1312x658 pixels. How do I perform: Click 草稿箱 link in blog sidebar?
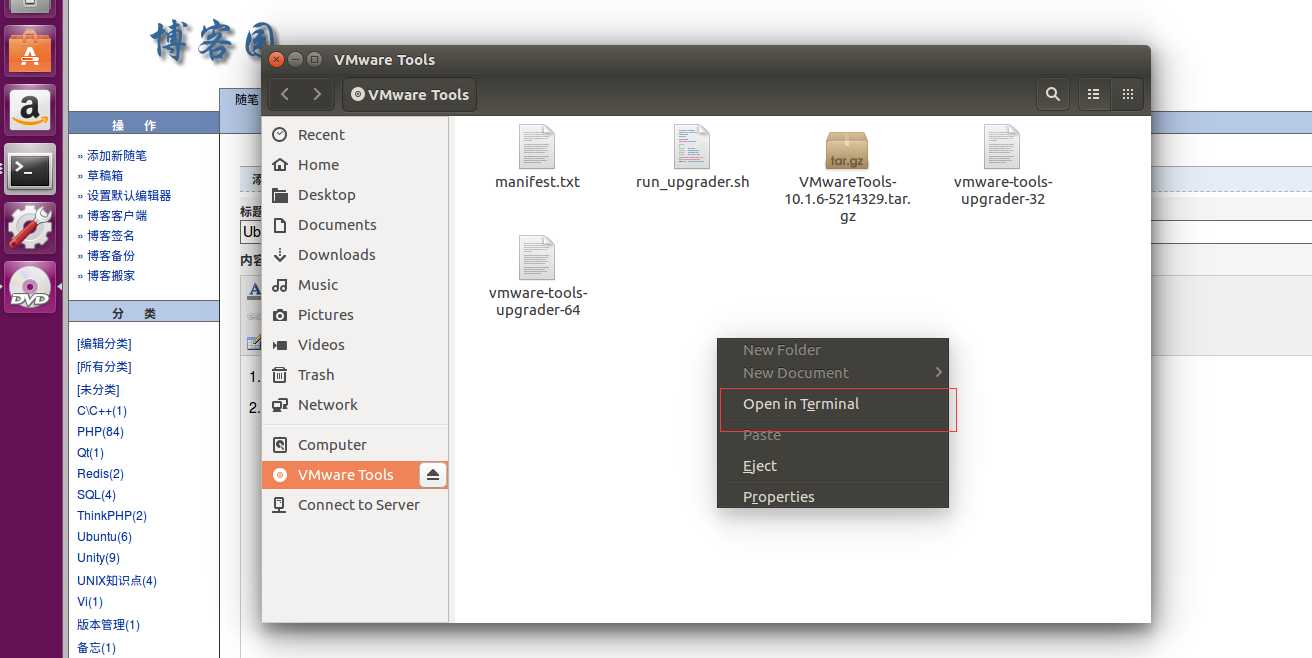tap(105, 176)
